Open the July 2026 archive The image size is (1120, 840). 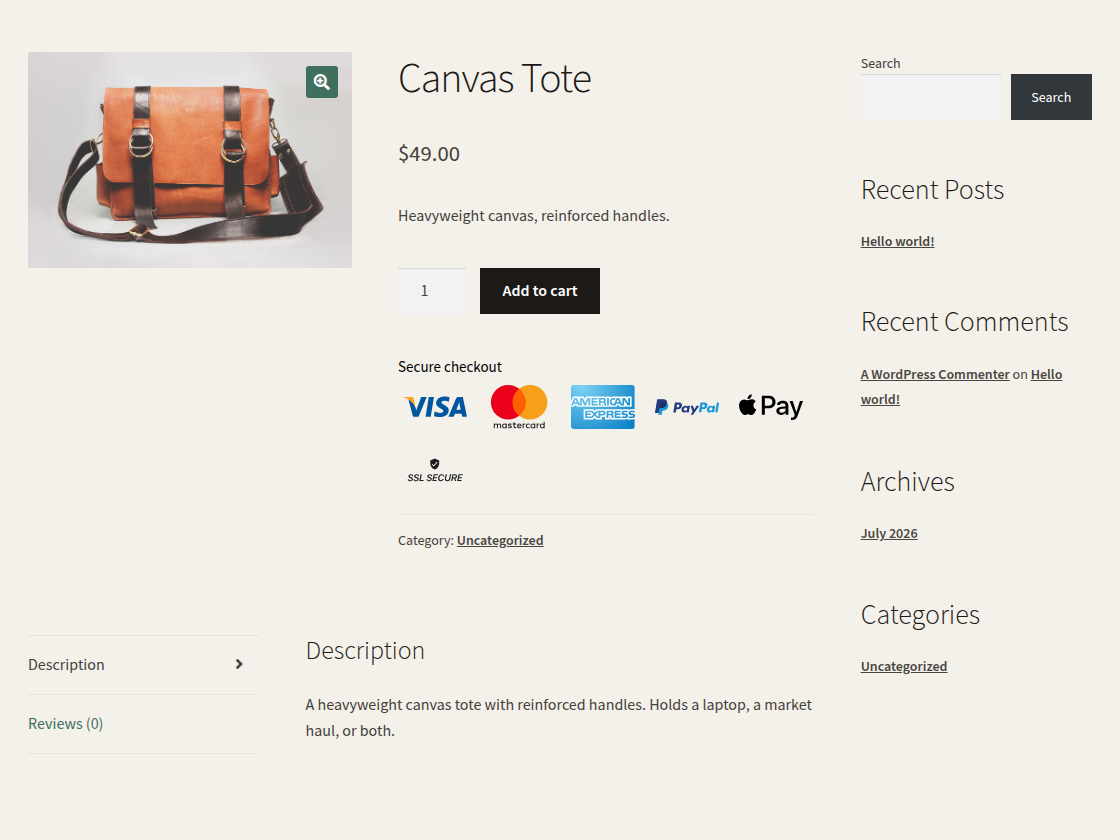[x=889, y=534]
